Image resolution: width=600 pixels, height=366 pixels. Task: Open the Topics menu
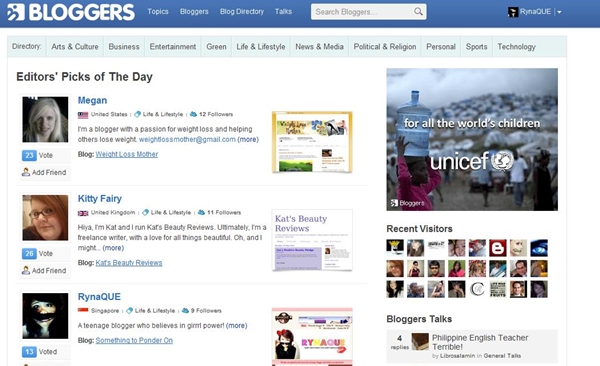coord(158,11)
